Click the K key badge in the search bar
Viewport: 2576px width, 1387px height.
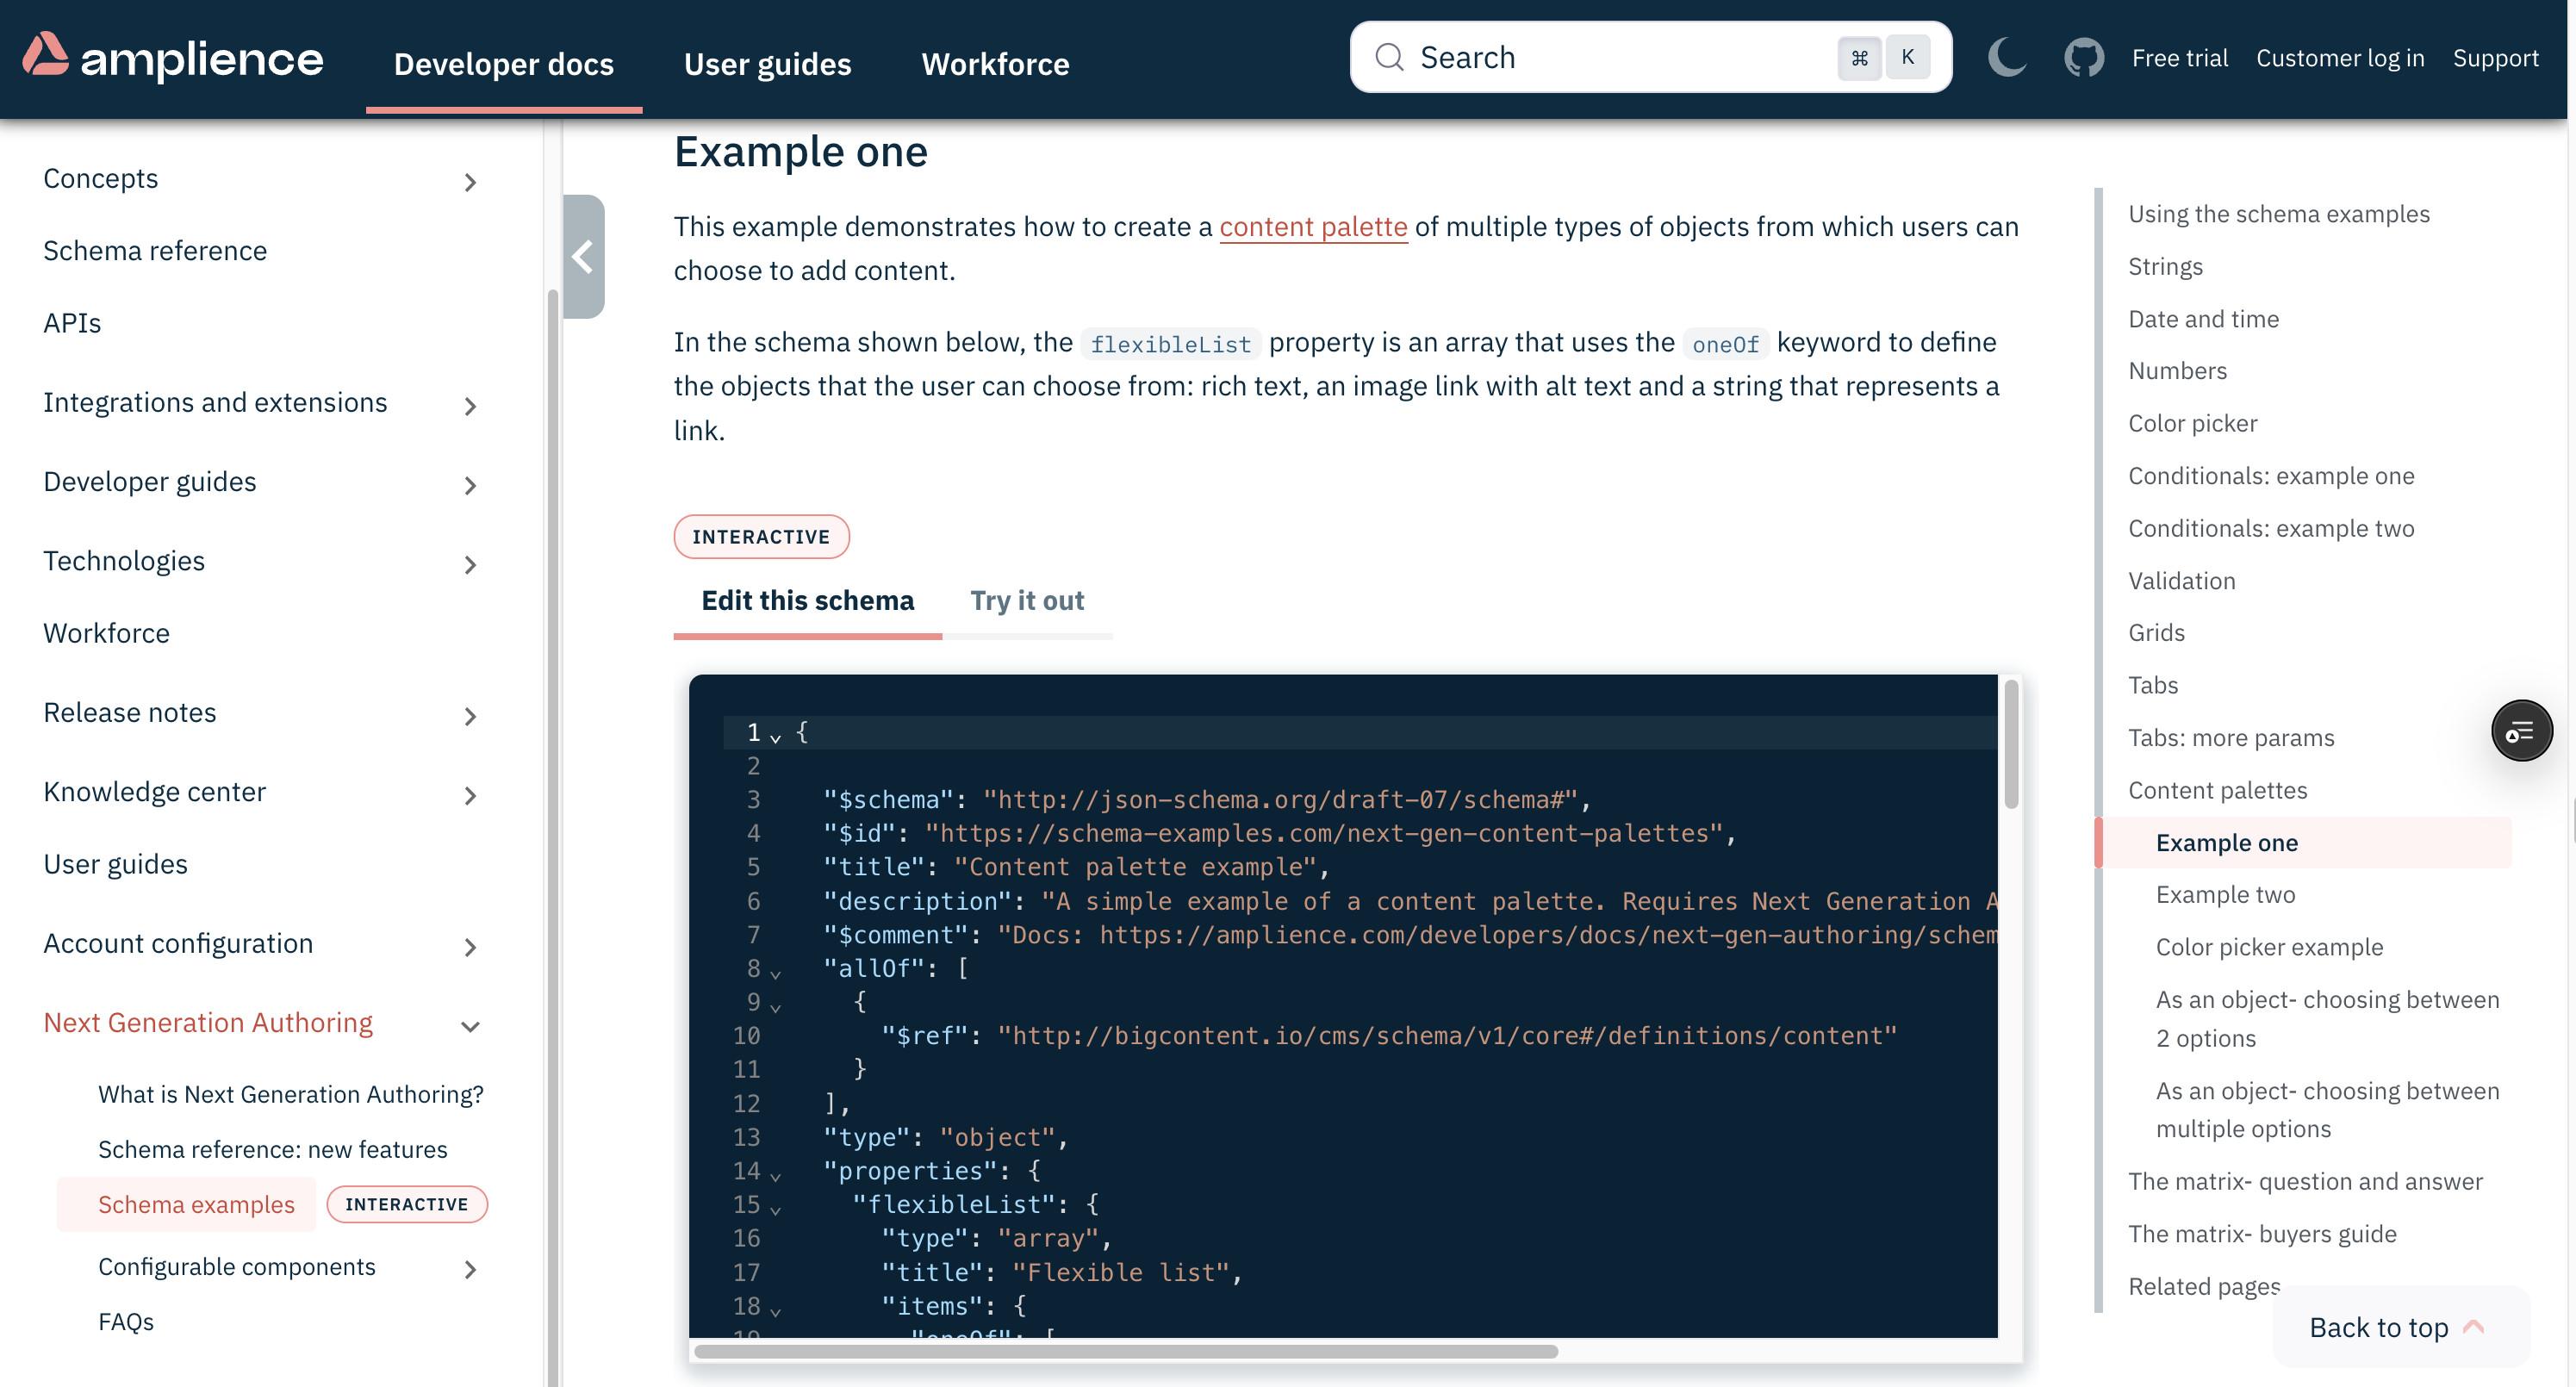[1907, 57]
